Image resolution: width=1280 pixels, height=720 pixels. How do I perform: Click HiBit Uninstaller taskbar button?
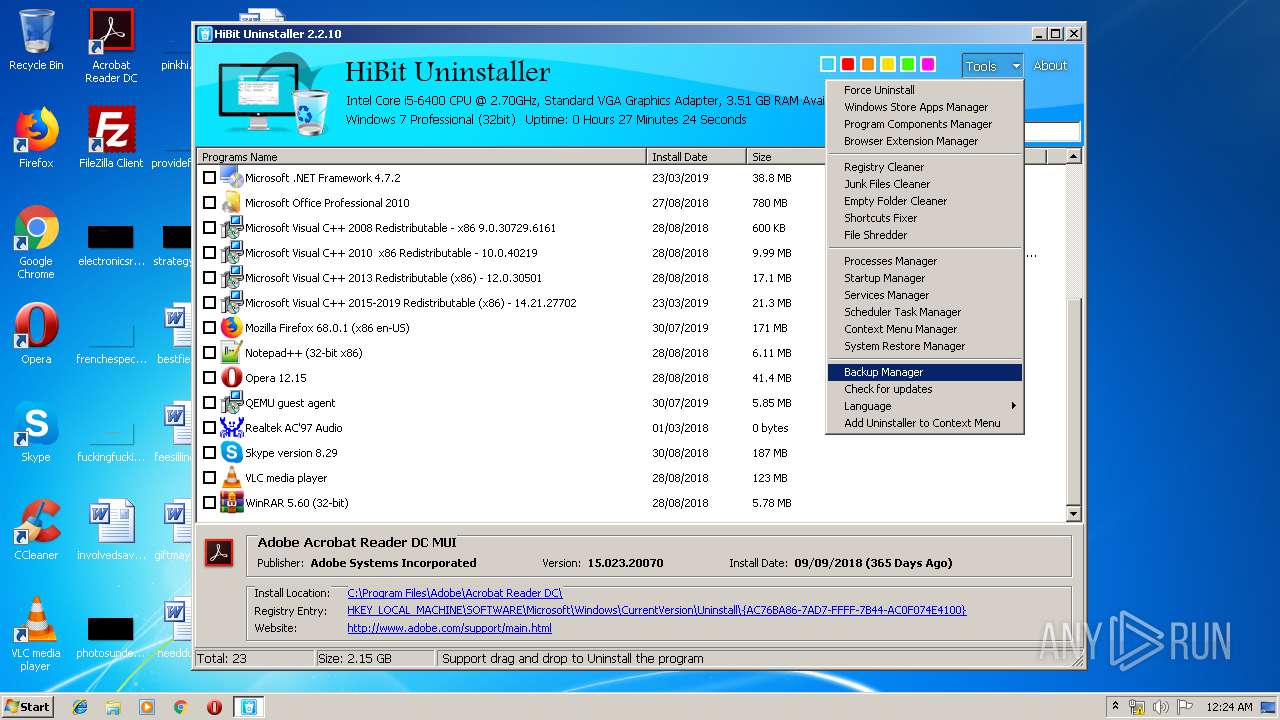(x=248, y=707)
